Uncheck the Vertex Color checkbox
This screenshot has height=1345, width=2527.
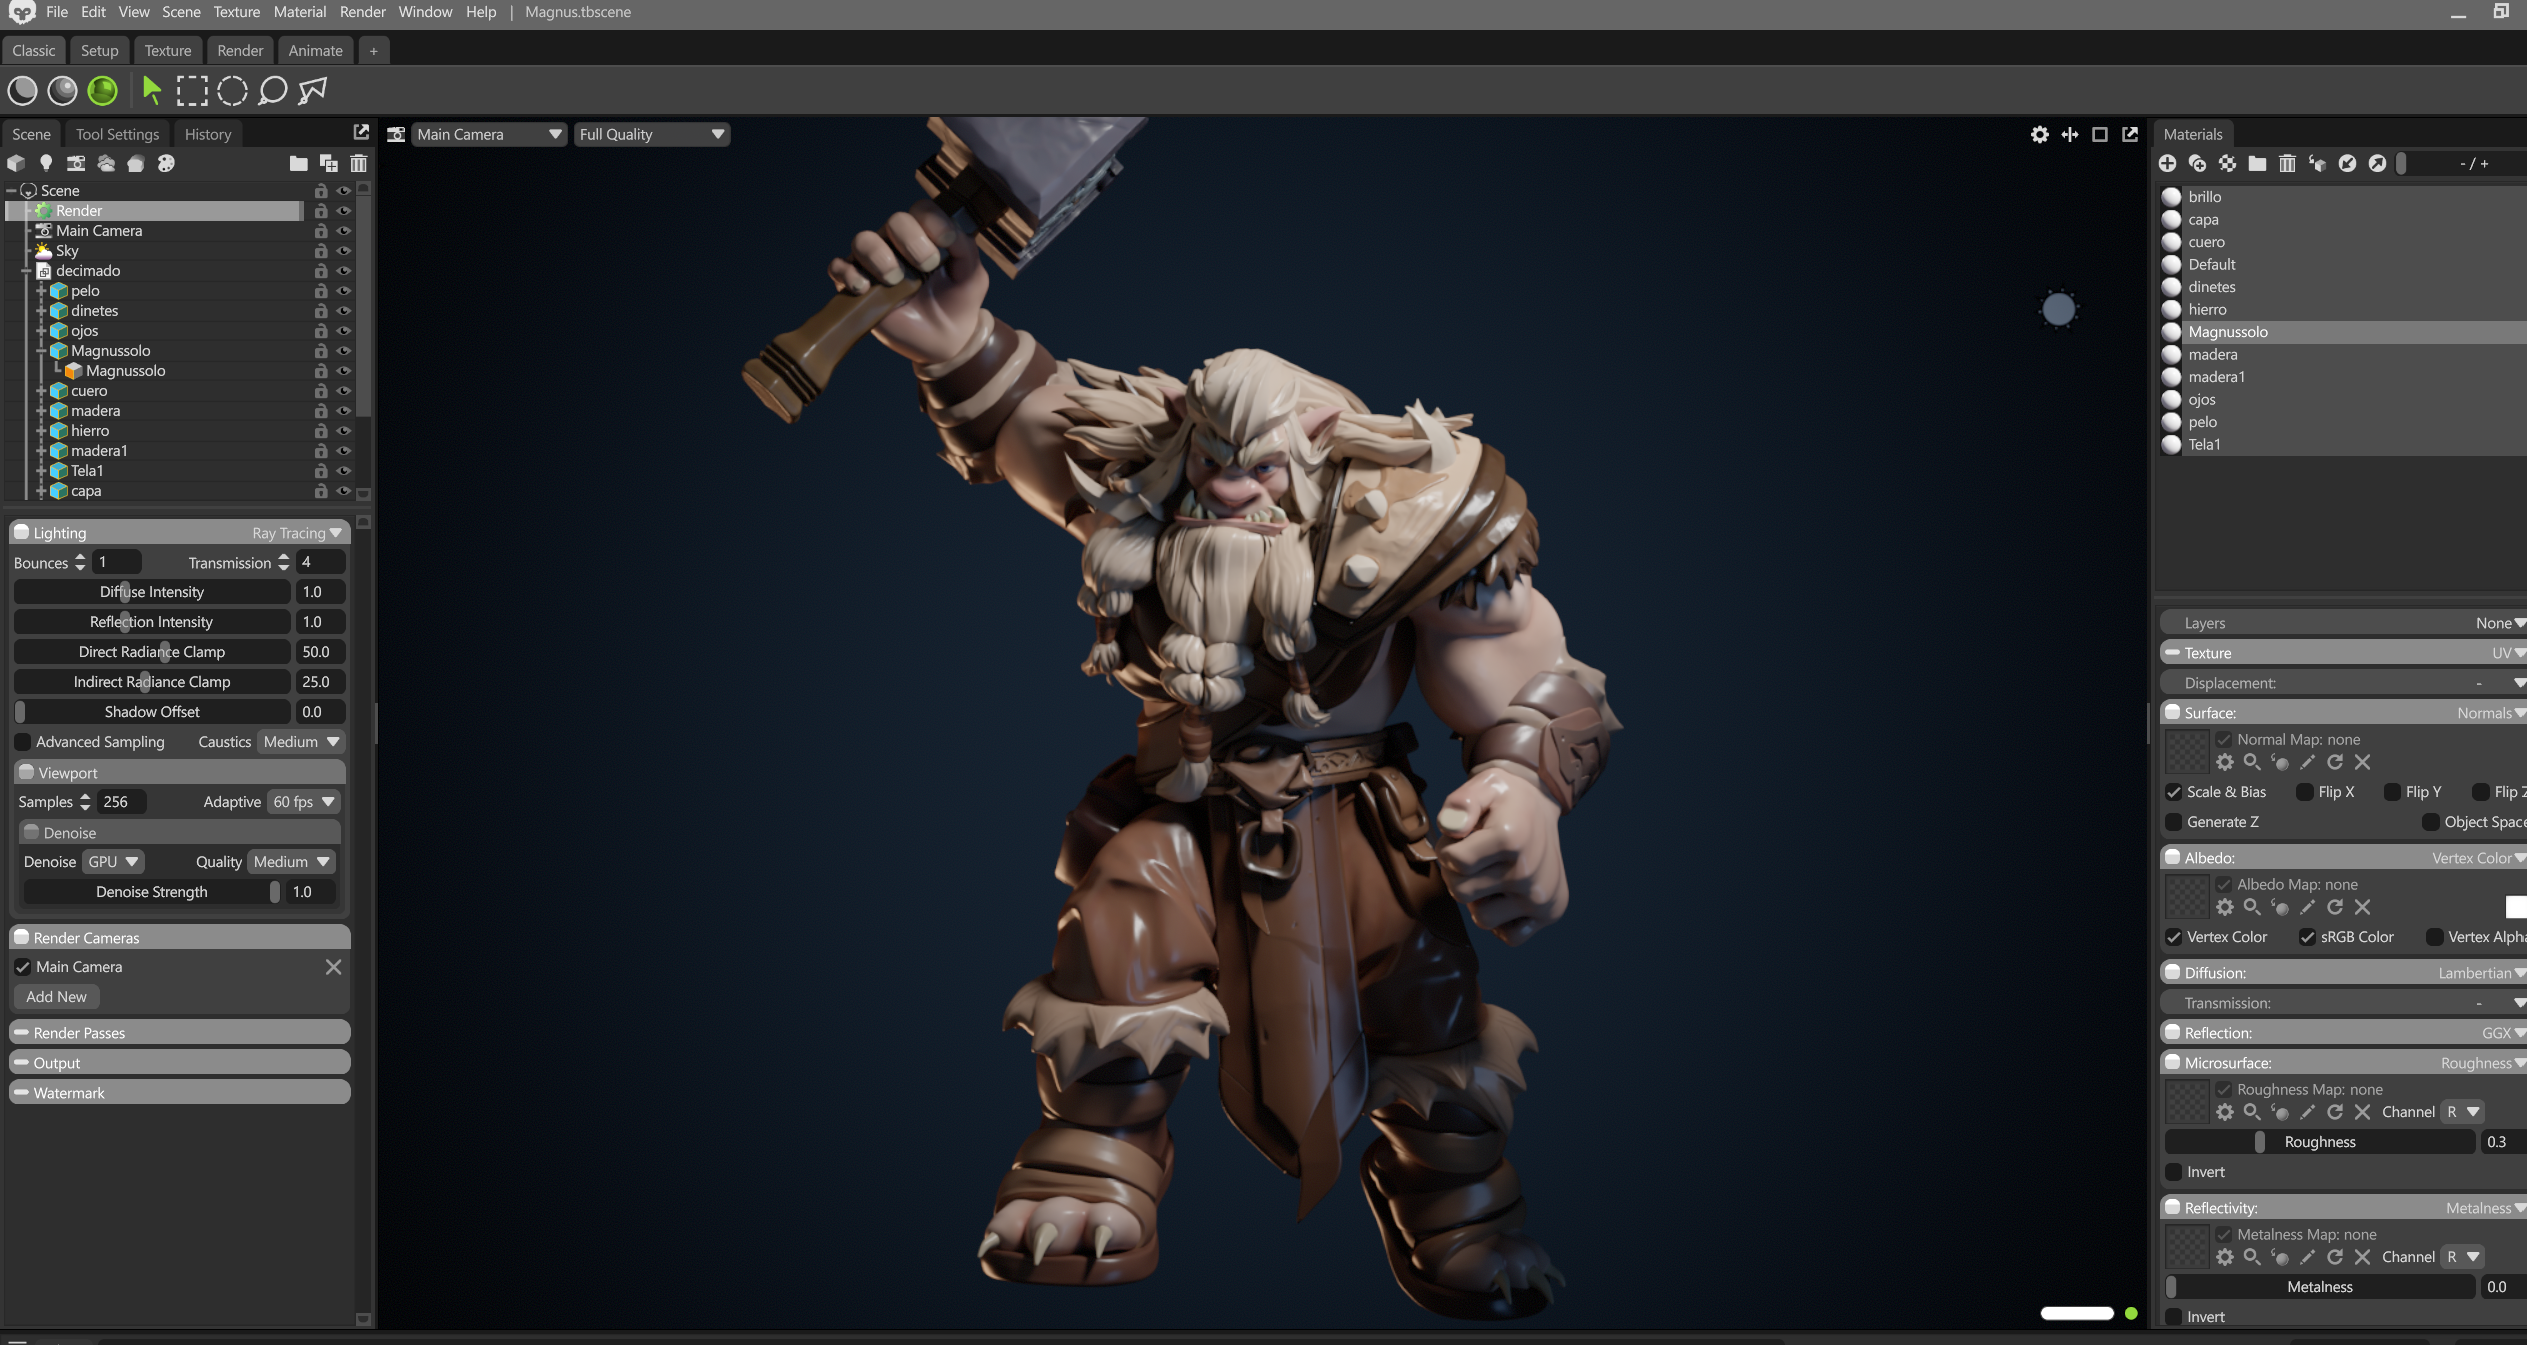point(2174,937)
